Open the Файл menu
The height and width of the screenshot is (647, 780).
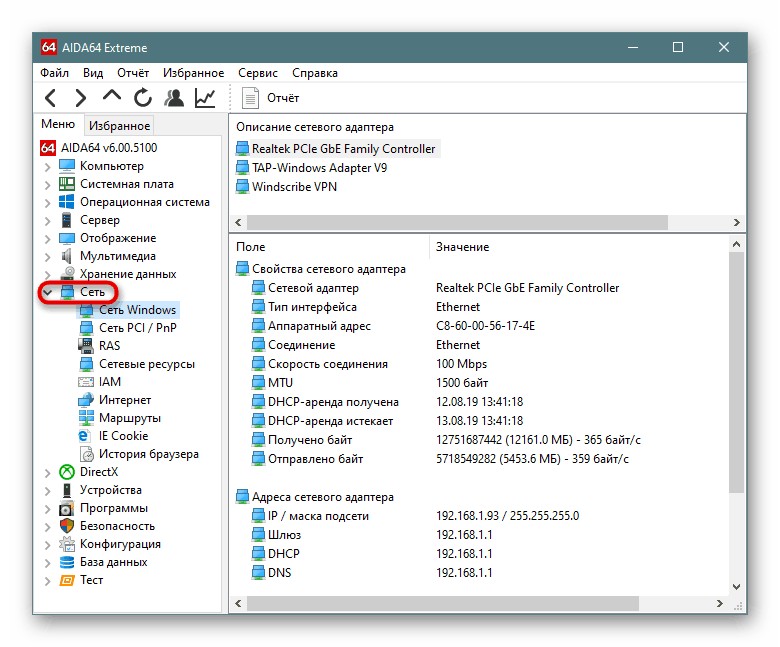(x=54, y=73)
